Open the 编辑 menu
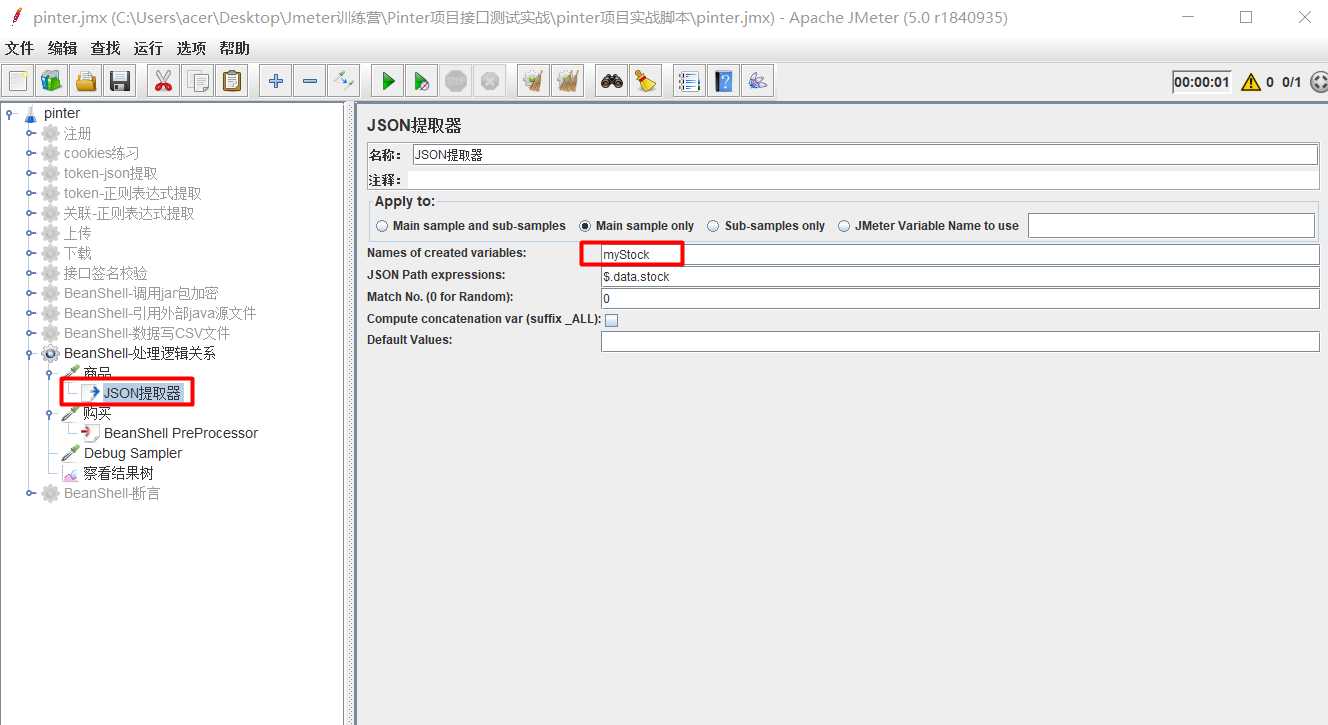This screenshot has width=1328, height=725. click(62, 48)
